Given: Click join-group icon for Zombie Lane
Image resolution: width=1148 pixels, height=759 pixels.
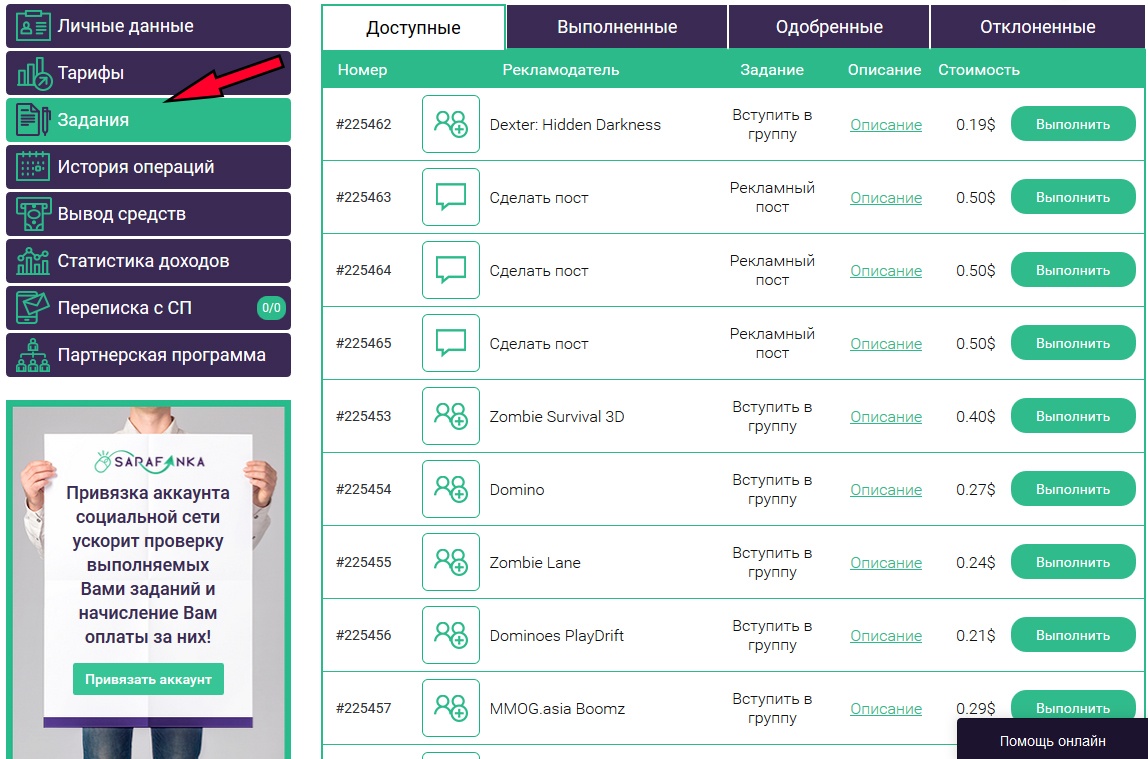Looking at the screenshot, I should [x=451, y=562].
